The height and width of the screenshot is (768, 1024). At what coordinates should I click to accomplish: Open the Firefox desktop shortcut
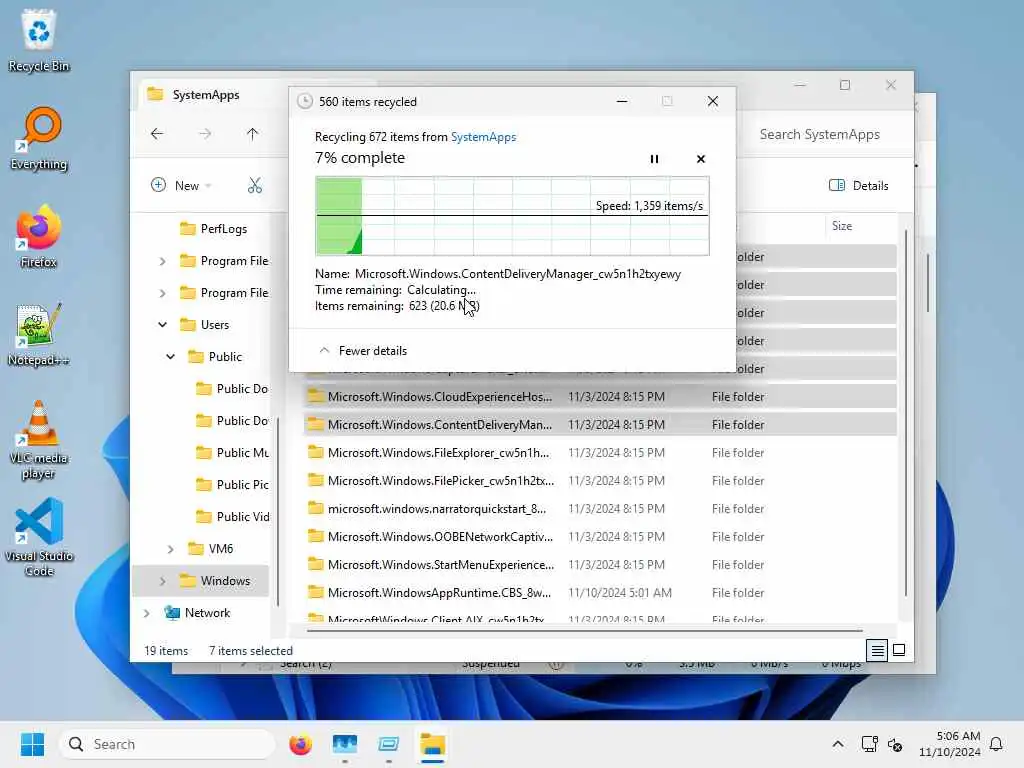pos(39,236)
